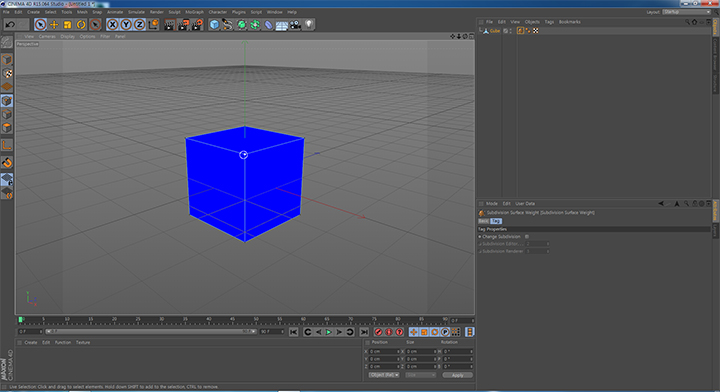Open Object Manager Tags menu
Image resolution: width=720 pixels, height=392 pixels.
[x=549, y=22]
